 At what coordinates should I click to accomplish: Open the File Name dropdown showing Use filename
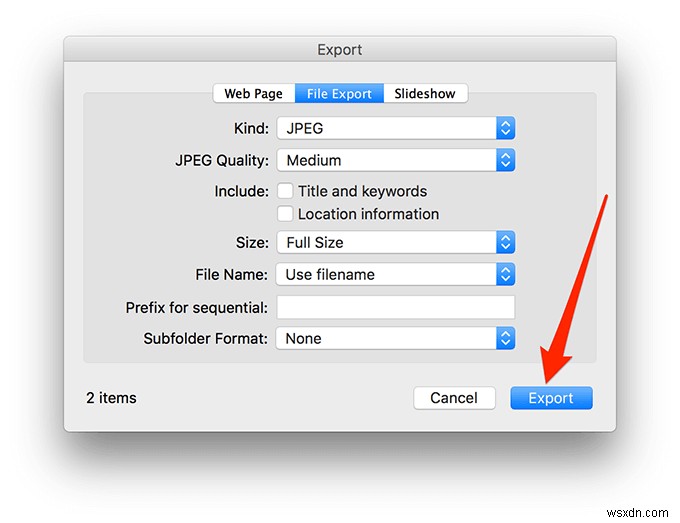pos(386,274)
